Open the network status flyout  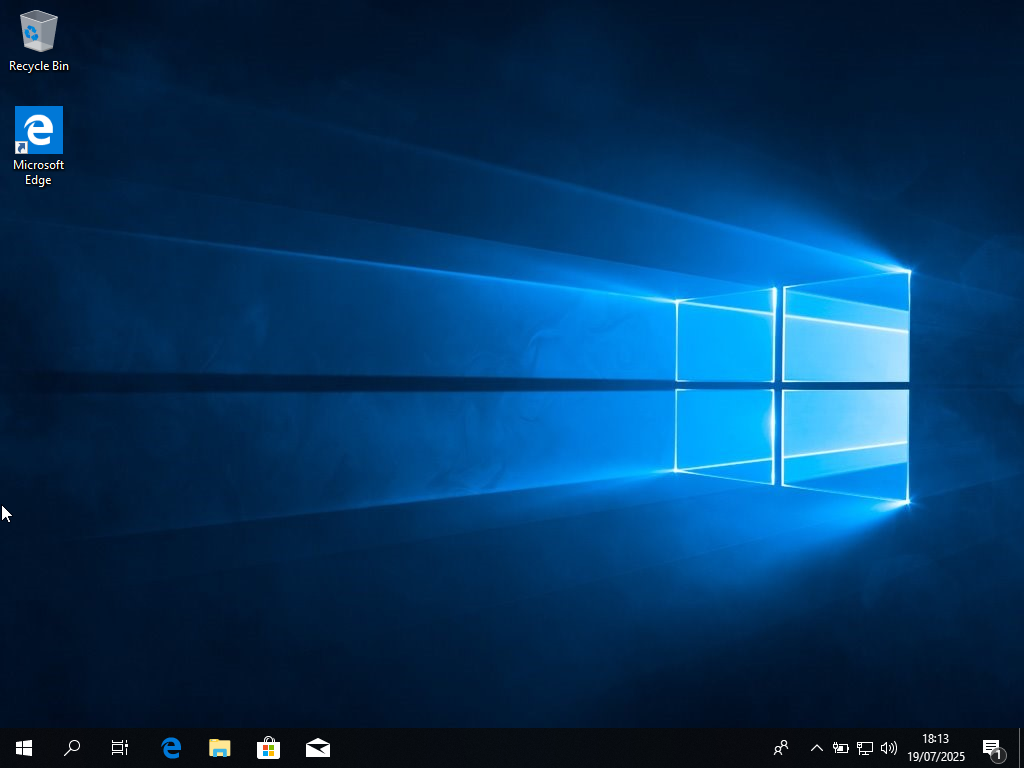pyautogui.click(x=864, y=748)
